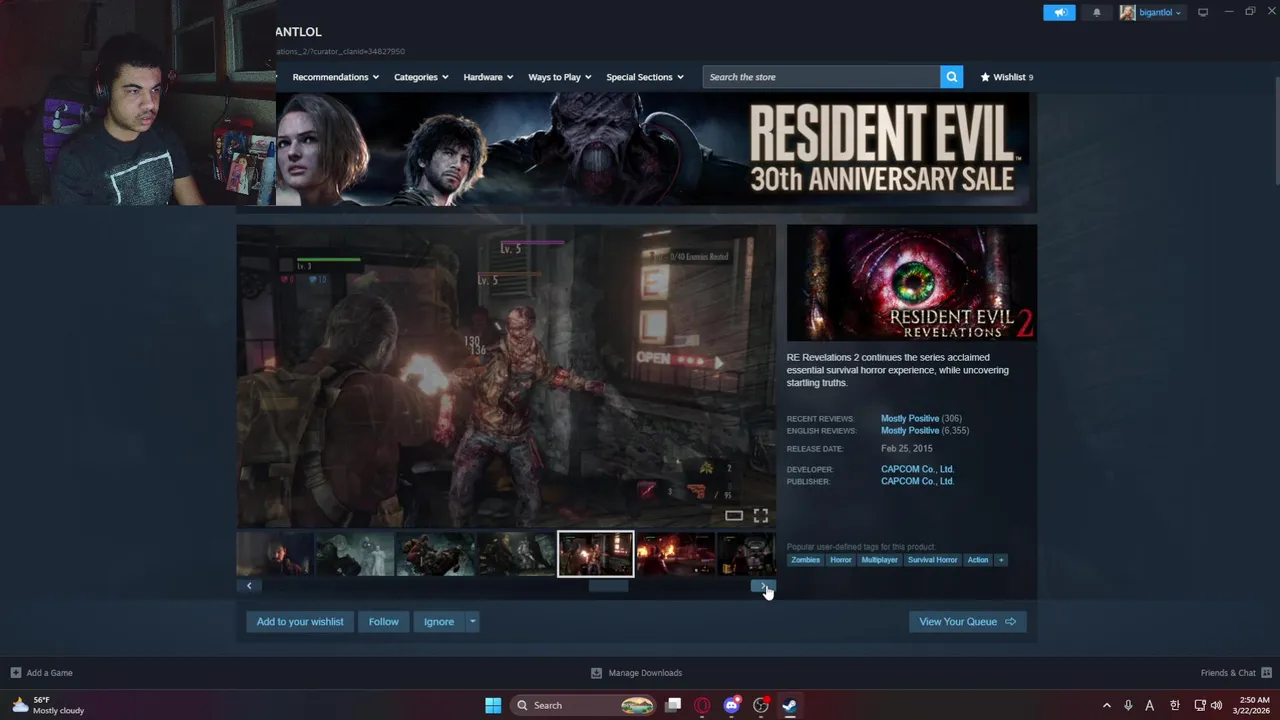Toggle theater mode on the screenshot viewer
1280x720 pixels.
click(x=734, y=516)
